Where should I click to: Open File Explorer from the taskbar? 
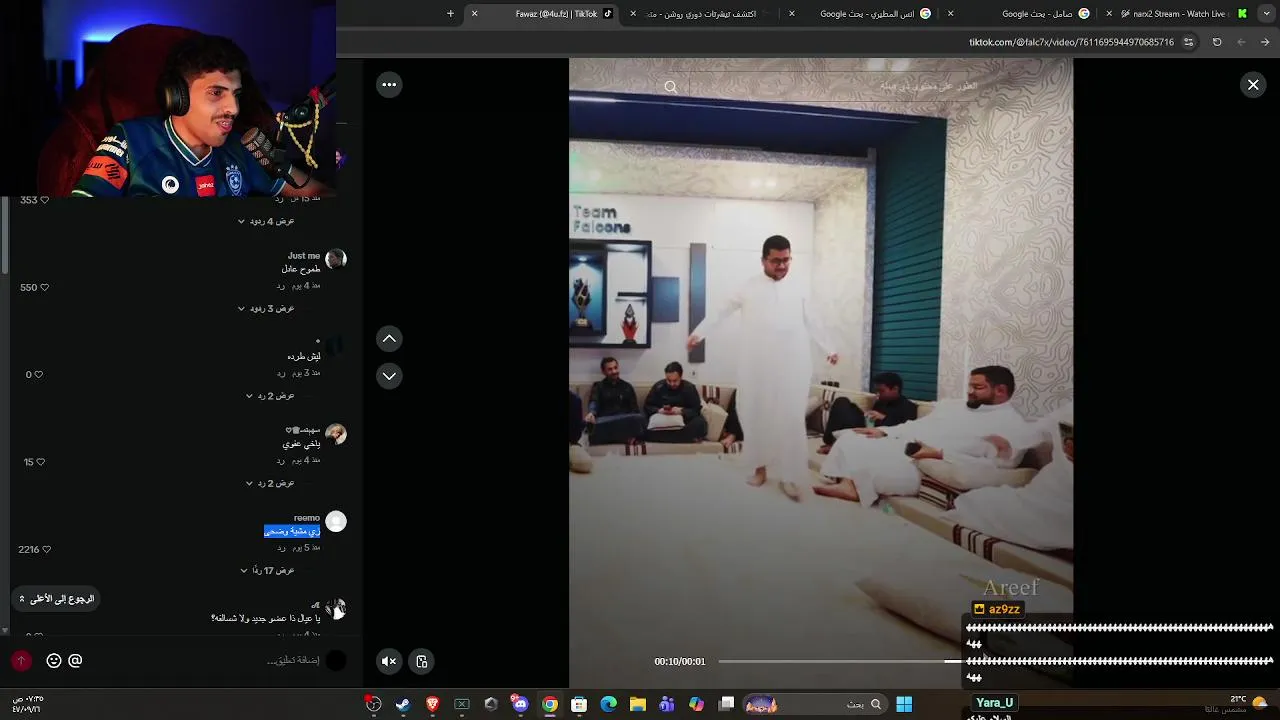[638, 704]
